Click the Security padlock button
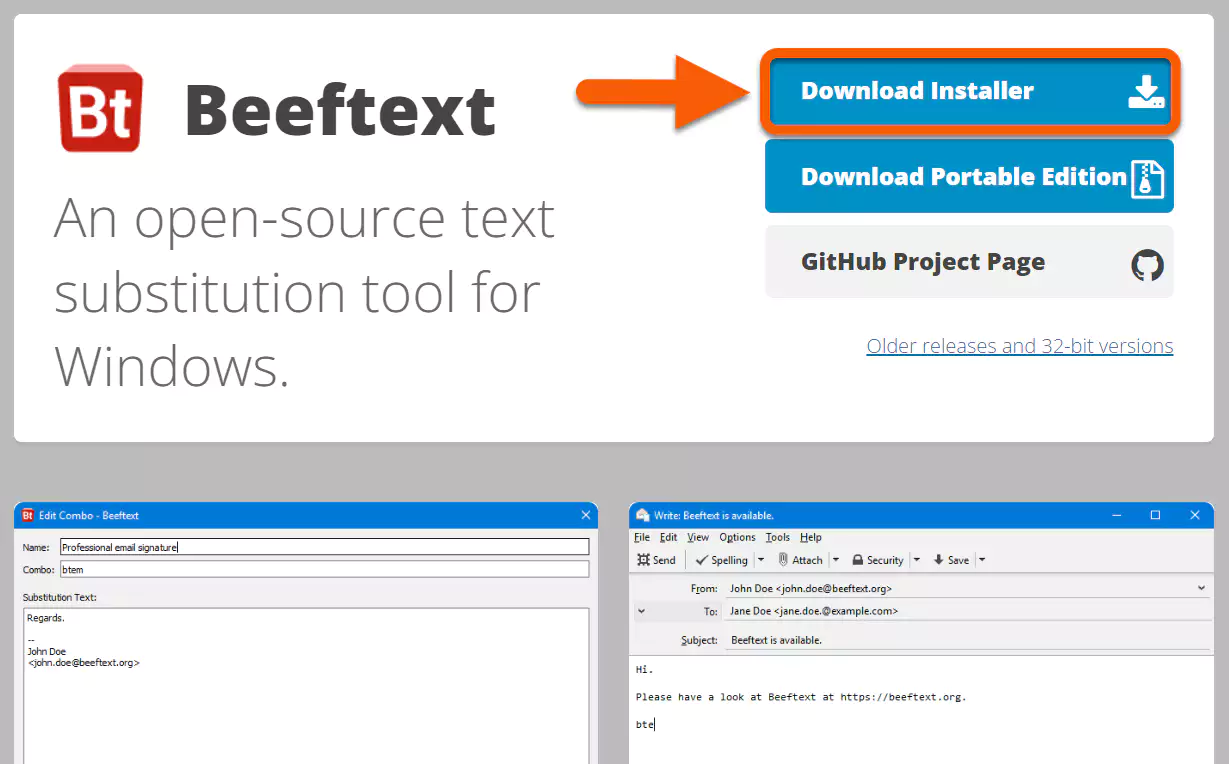 (877, 560)
